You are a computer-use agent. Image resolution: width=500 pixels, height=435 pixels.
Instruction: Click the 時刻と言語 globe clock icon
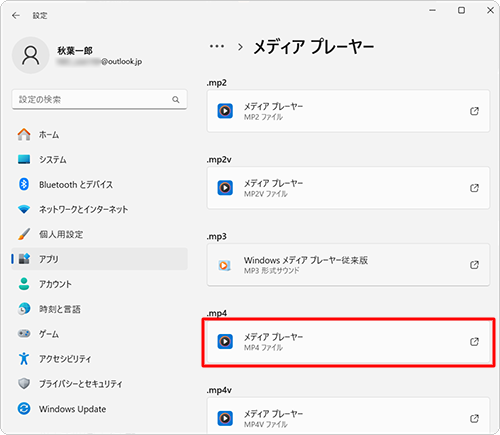[x=24, y=309]
